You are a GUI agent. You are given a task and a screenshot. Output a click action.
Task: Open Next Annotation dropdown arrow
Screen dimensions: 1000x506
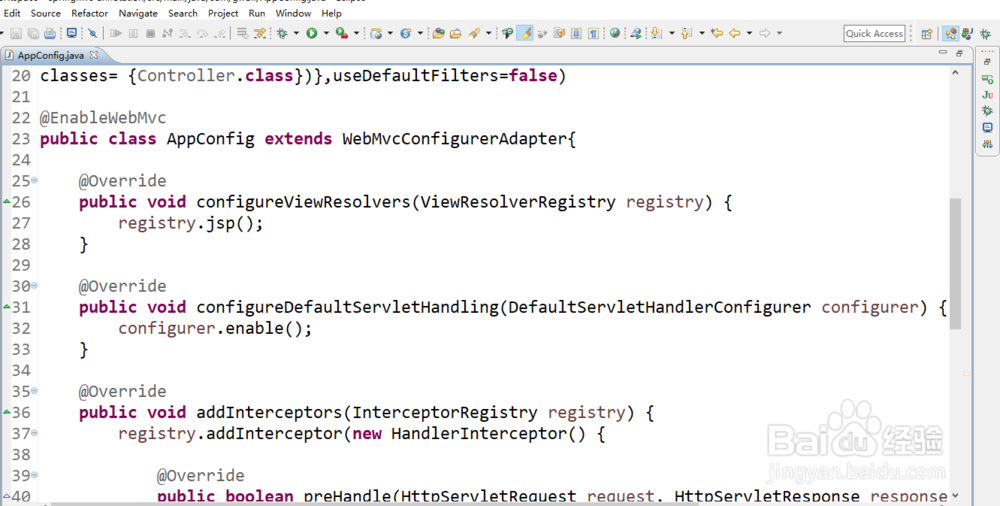point(672,33)
